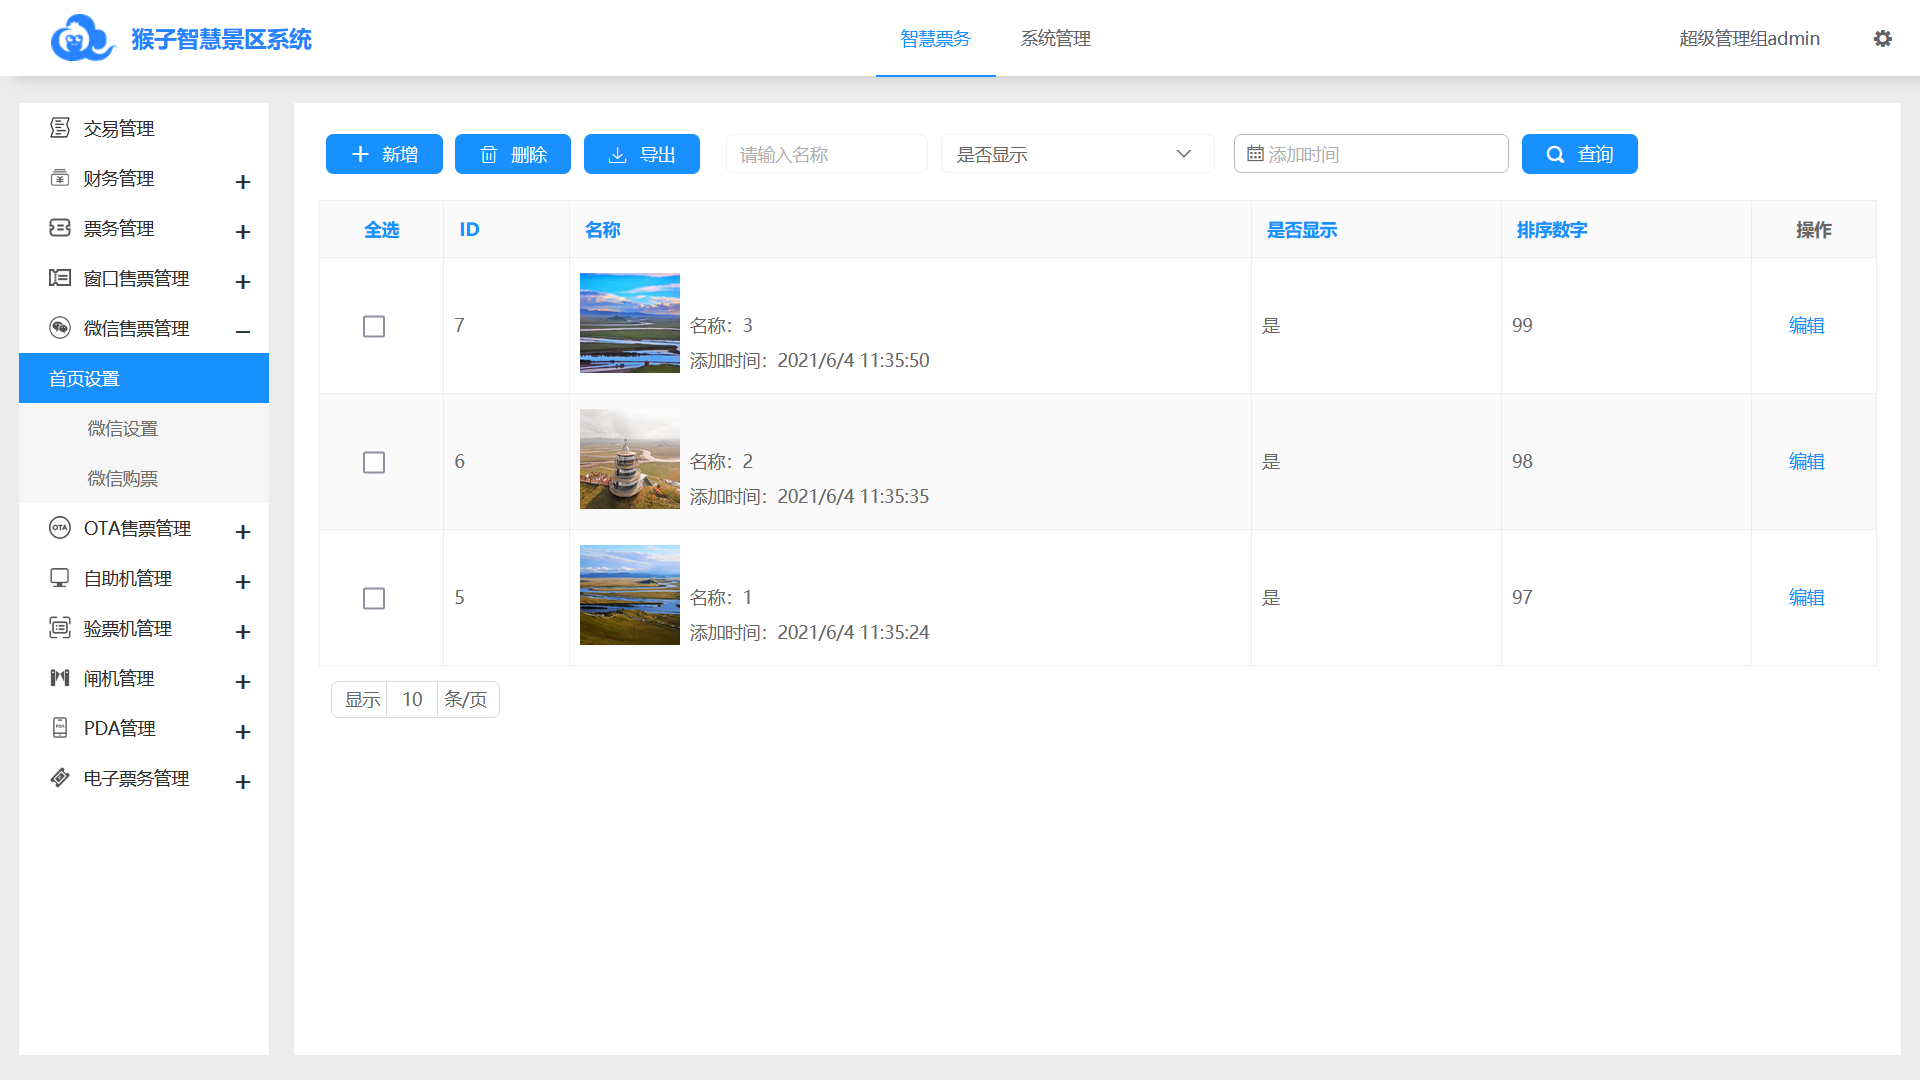Click the 闸机管理 gate icon
This screenshot has height=1080, width=1920.
pos(60,678)
